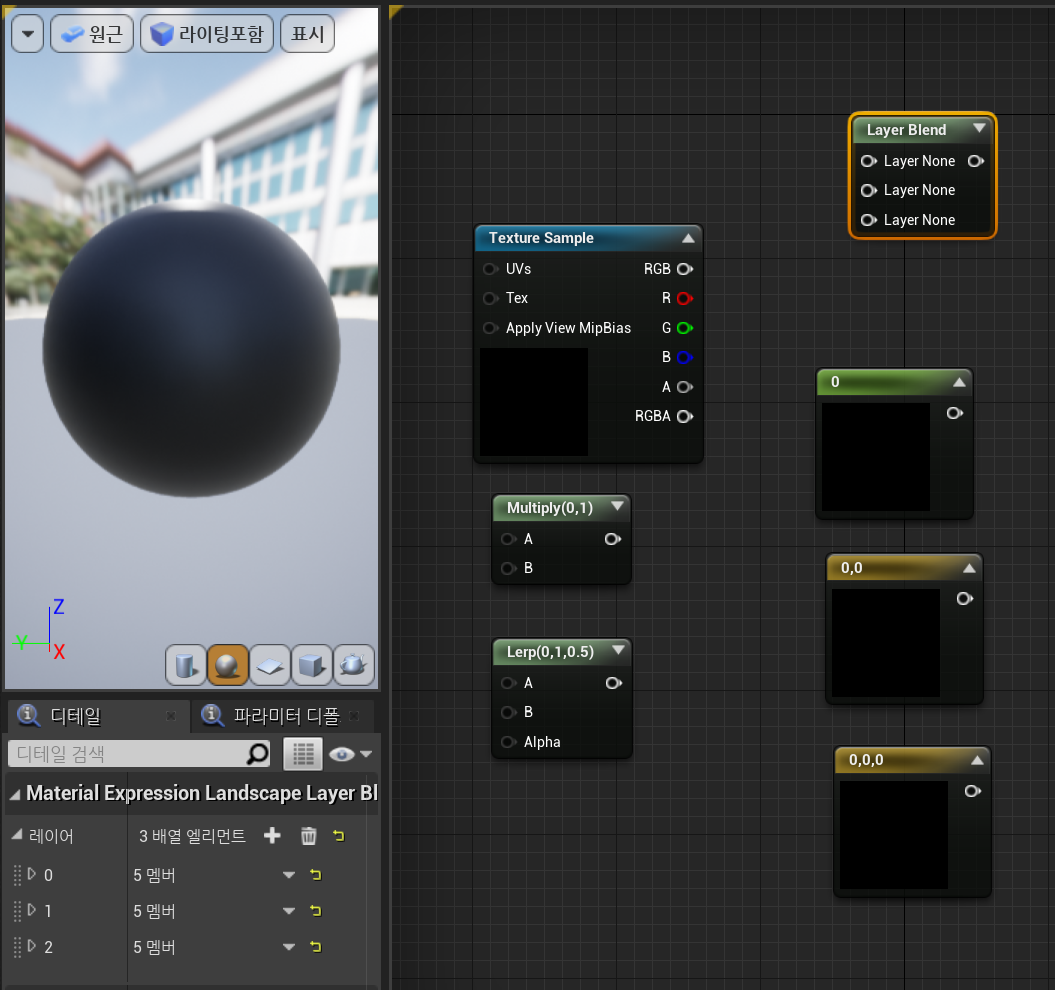This screenshot has width=1055, height=990.
Task: Expand the Lerp(0,1,0.5) node arrow
Action: (618, 650)
